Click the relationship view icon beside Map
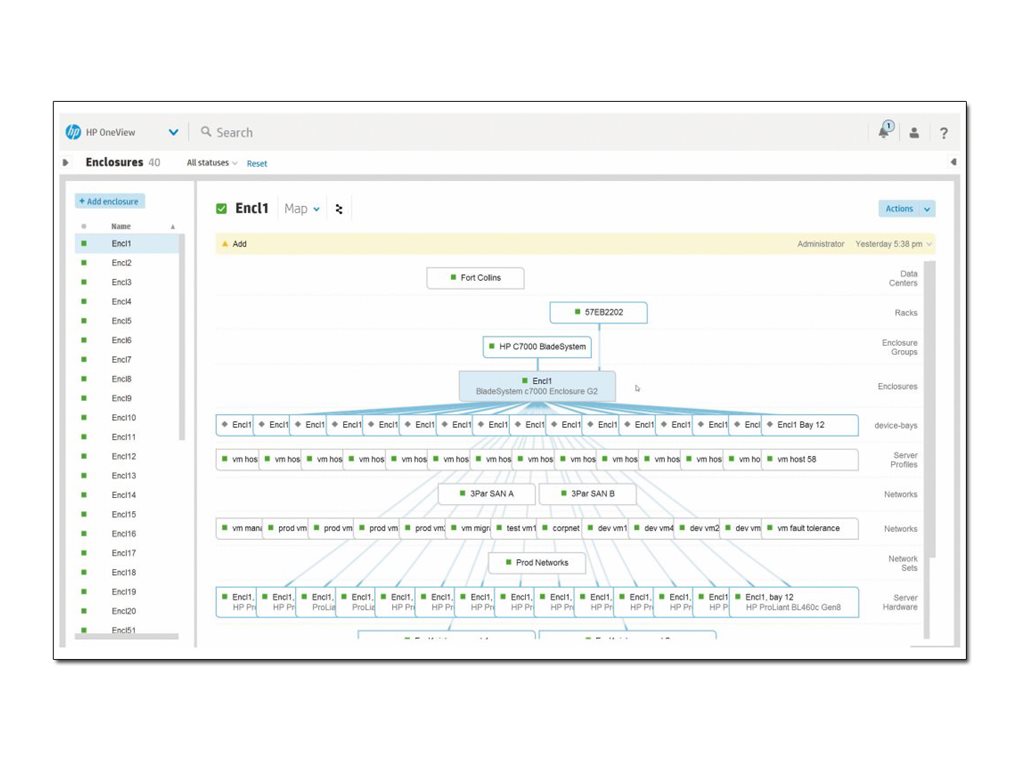Screen dimensions: 1024x768 (339, 208)
